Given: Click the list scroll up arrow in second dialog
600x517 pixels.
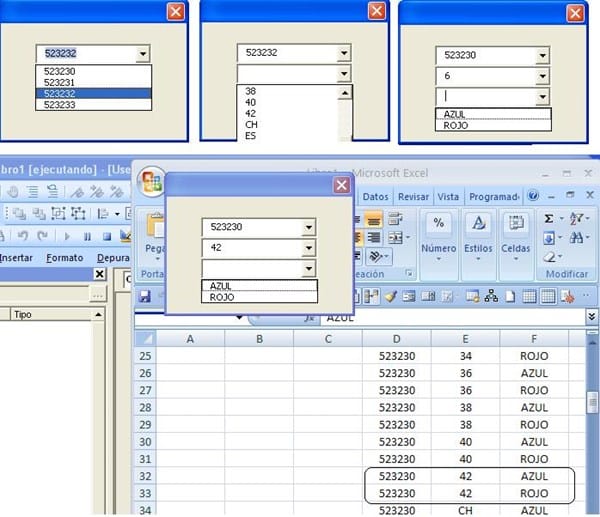Looking at the screenshot, I should (345, 93).
